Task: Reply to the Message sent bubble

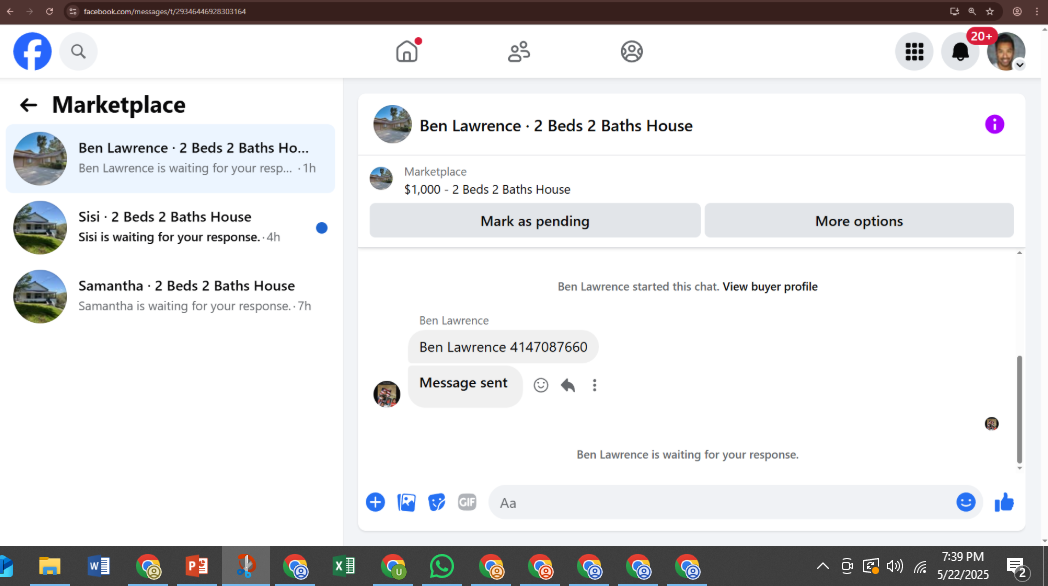Action: point(567,385)
